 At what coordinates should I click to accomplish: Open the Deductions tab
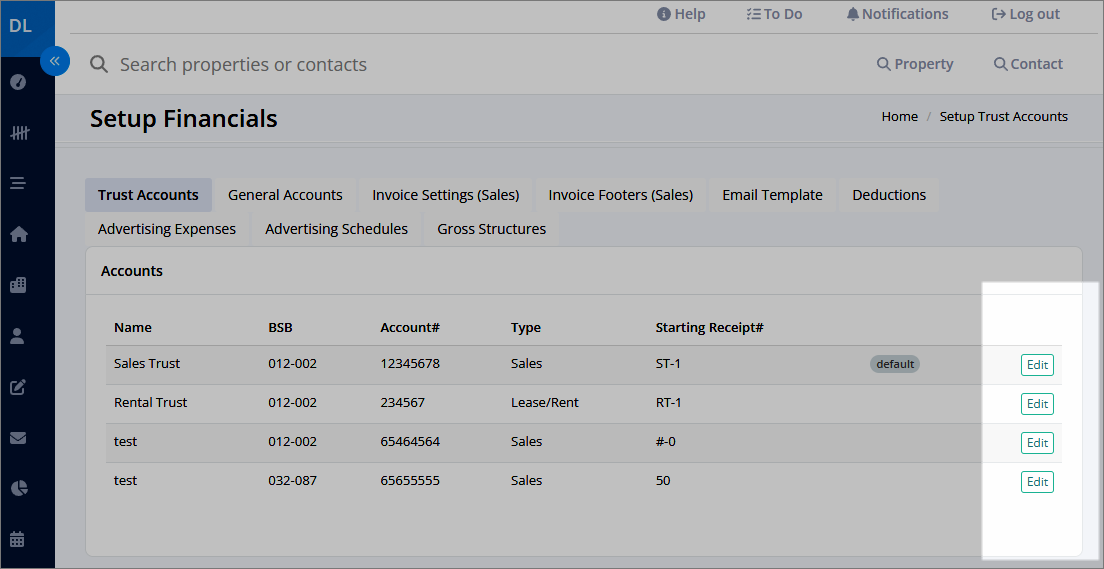(x=889, y=195)
